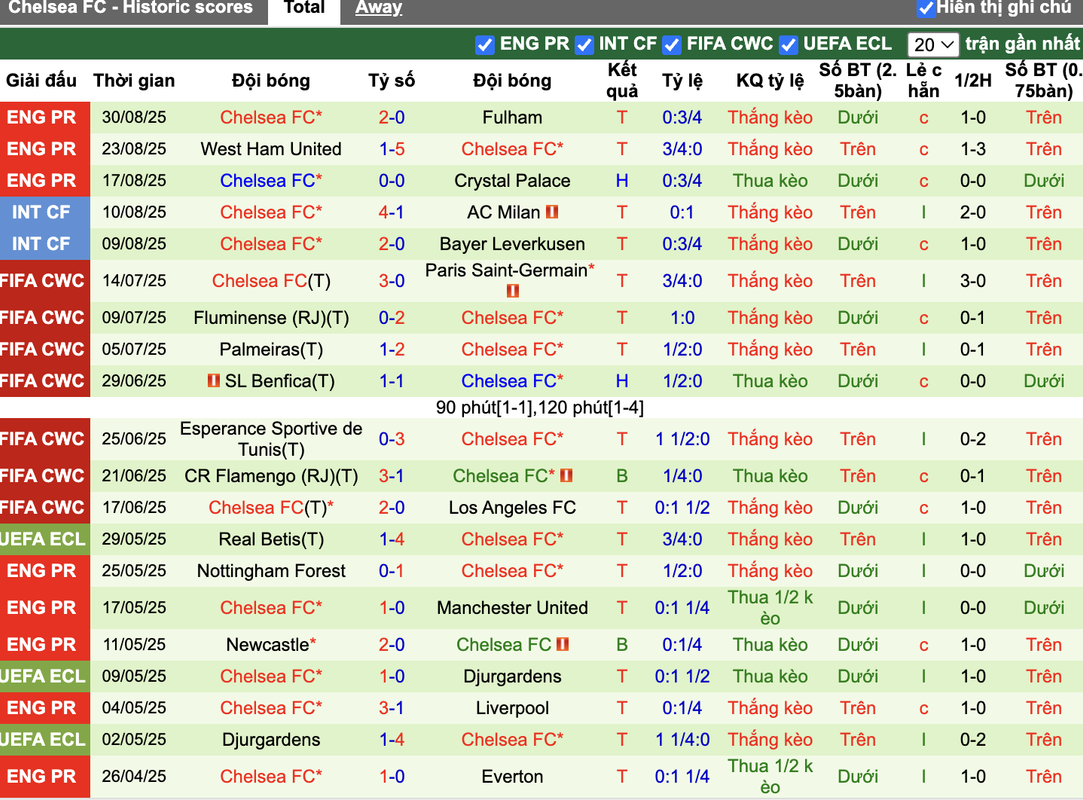Click the 3-1 score versus Liverpool

pyautogui.click(x=391, y=708)
